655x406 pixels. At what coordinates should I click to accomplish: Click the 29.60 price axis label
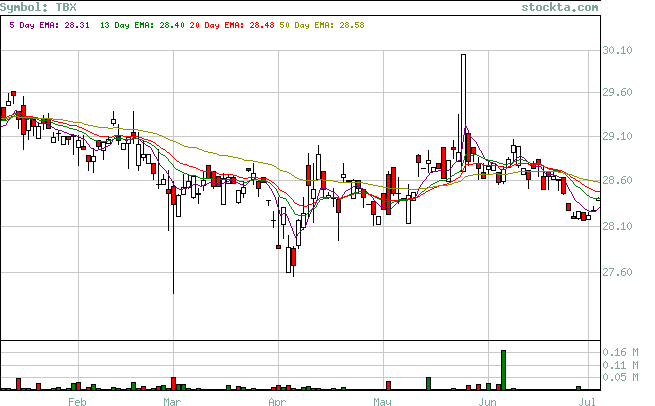617,92
